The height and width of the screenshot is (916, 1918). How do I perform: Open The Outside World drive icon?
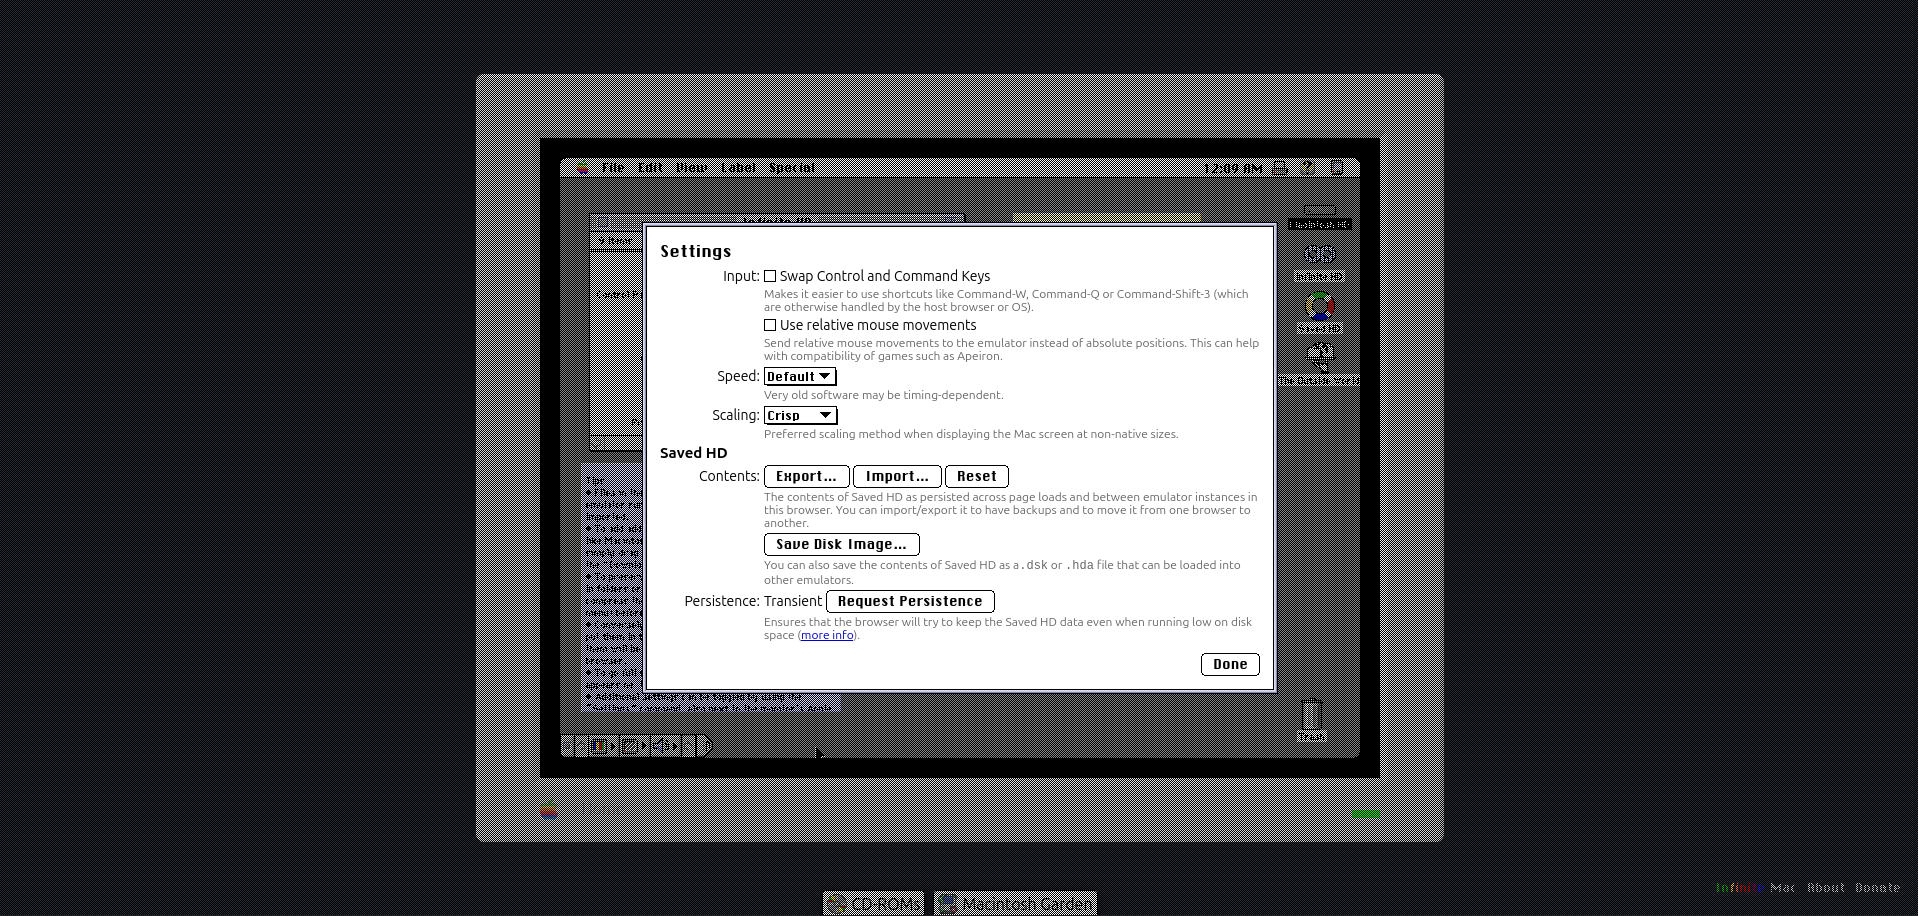[x=1320, y=354]
